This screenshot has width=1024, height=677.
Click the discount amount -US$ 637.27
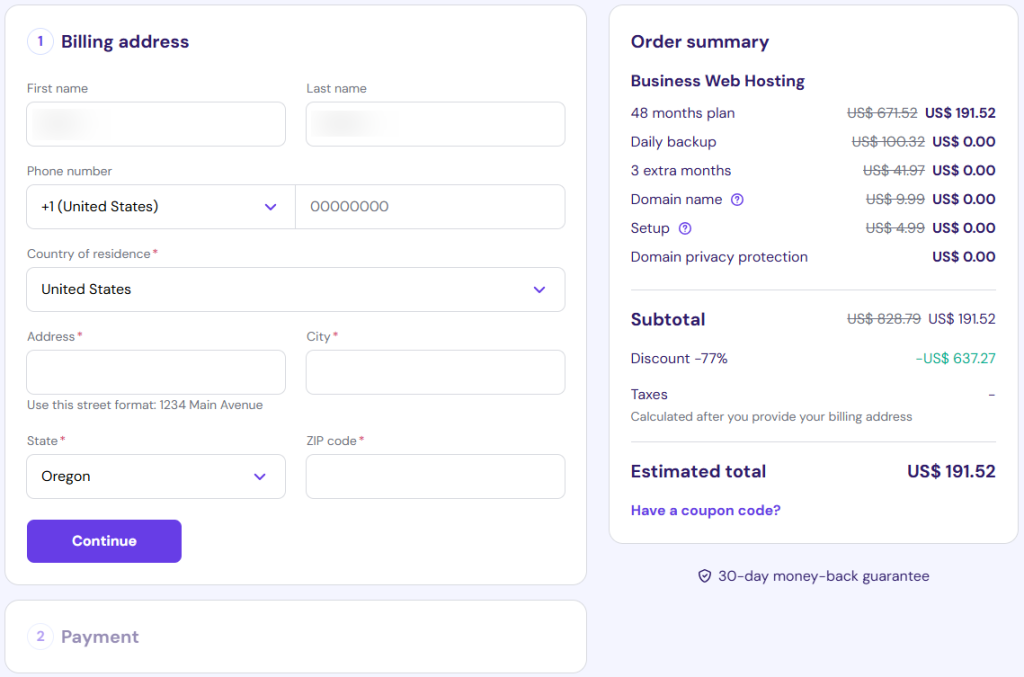(955, 358)
